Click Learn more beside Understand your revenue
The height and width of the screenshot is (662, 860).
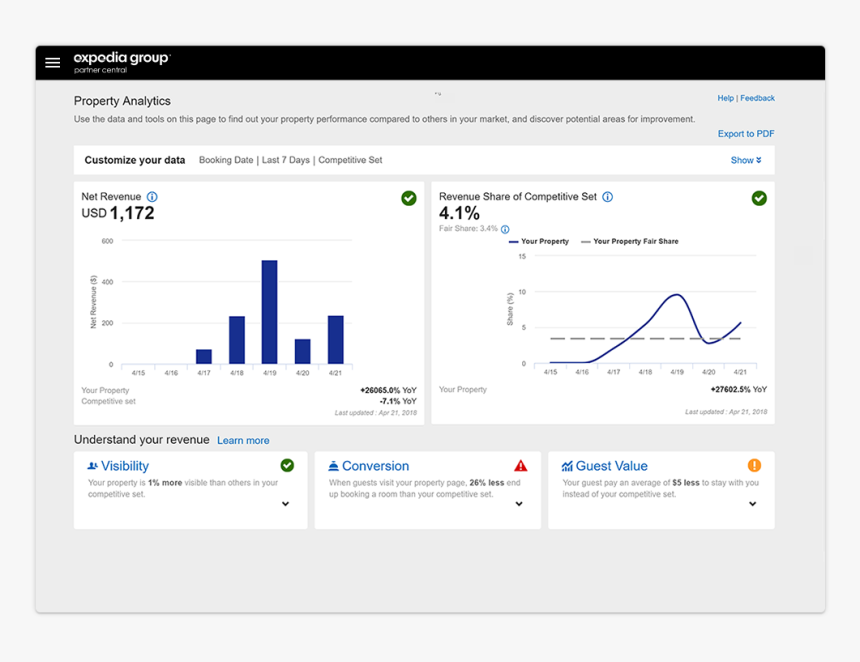[243, 440]
